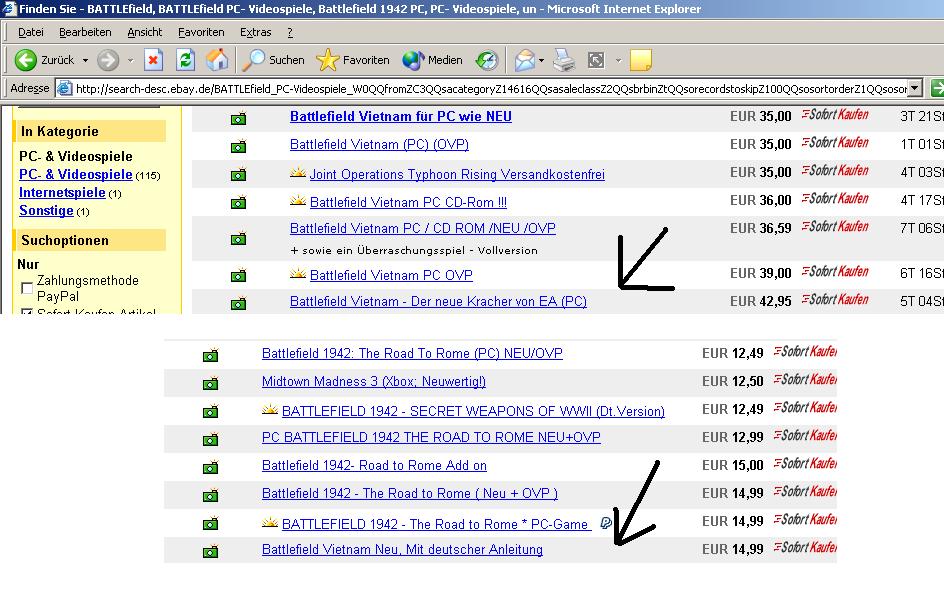Refresh the page with the reload icon
The width and height of the screenshot is (944, 605).
185,60
